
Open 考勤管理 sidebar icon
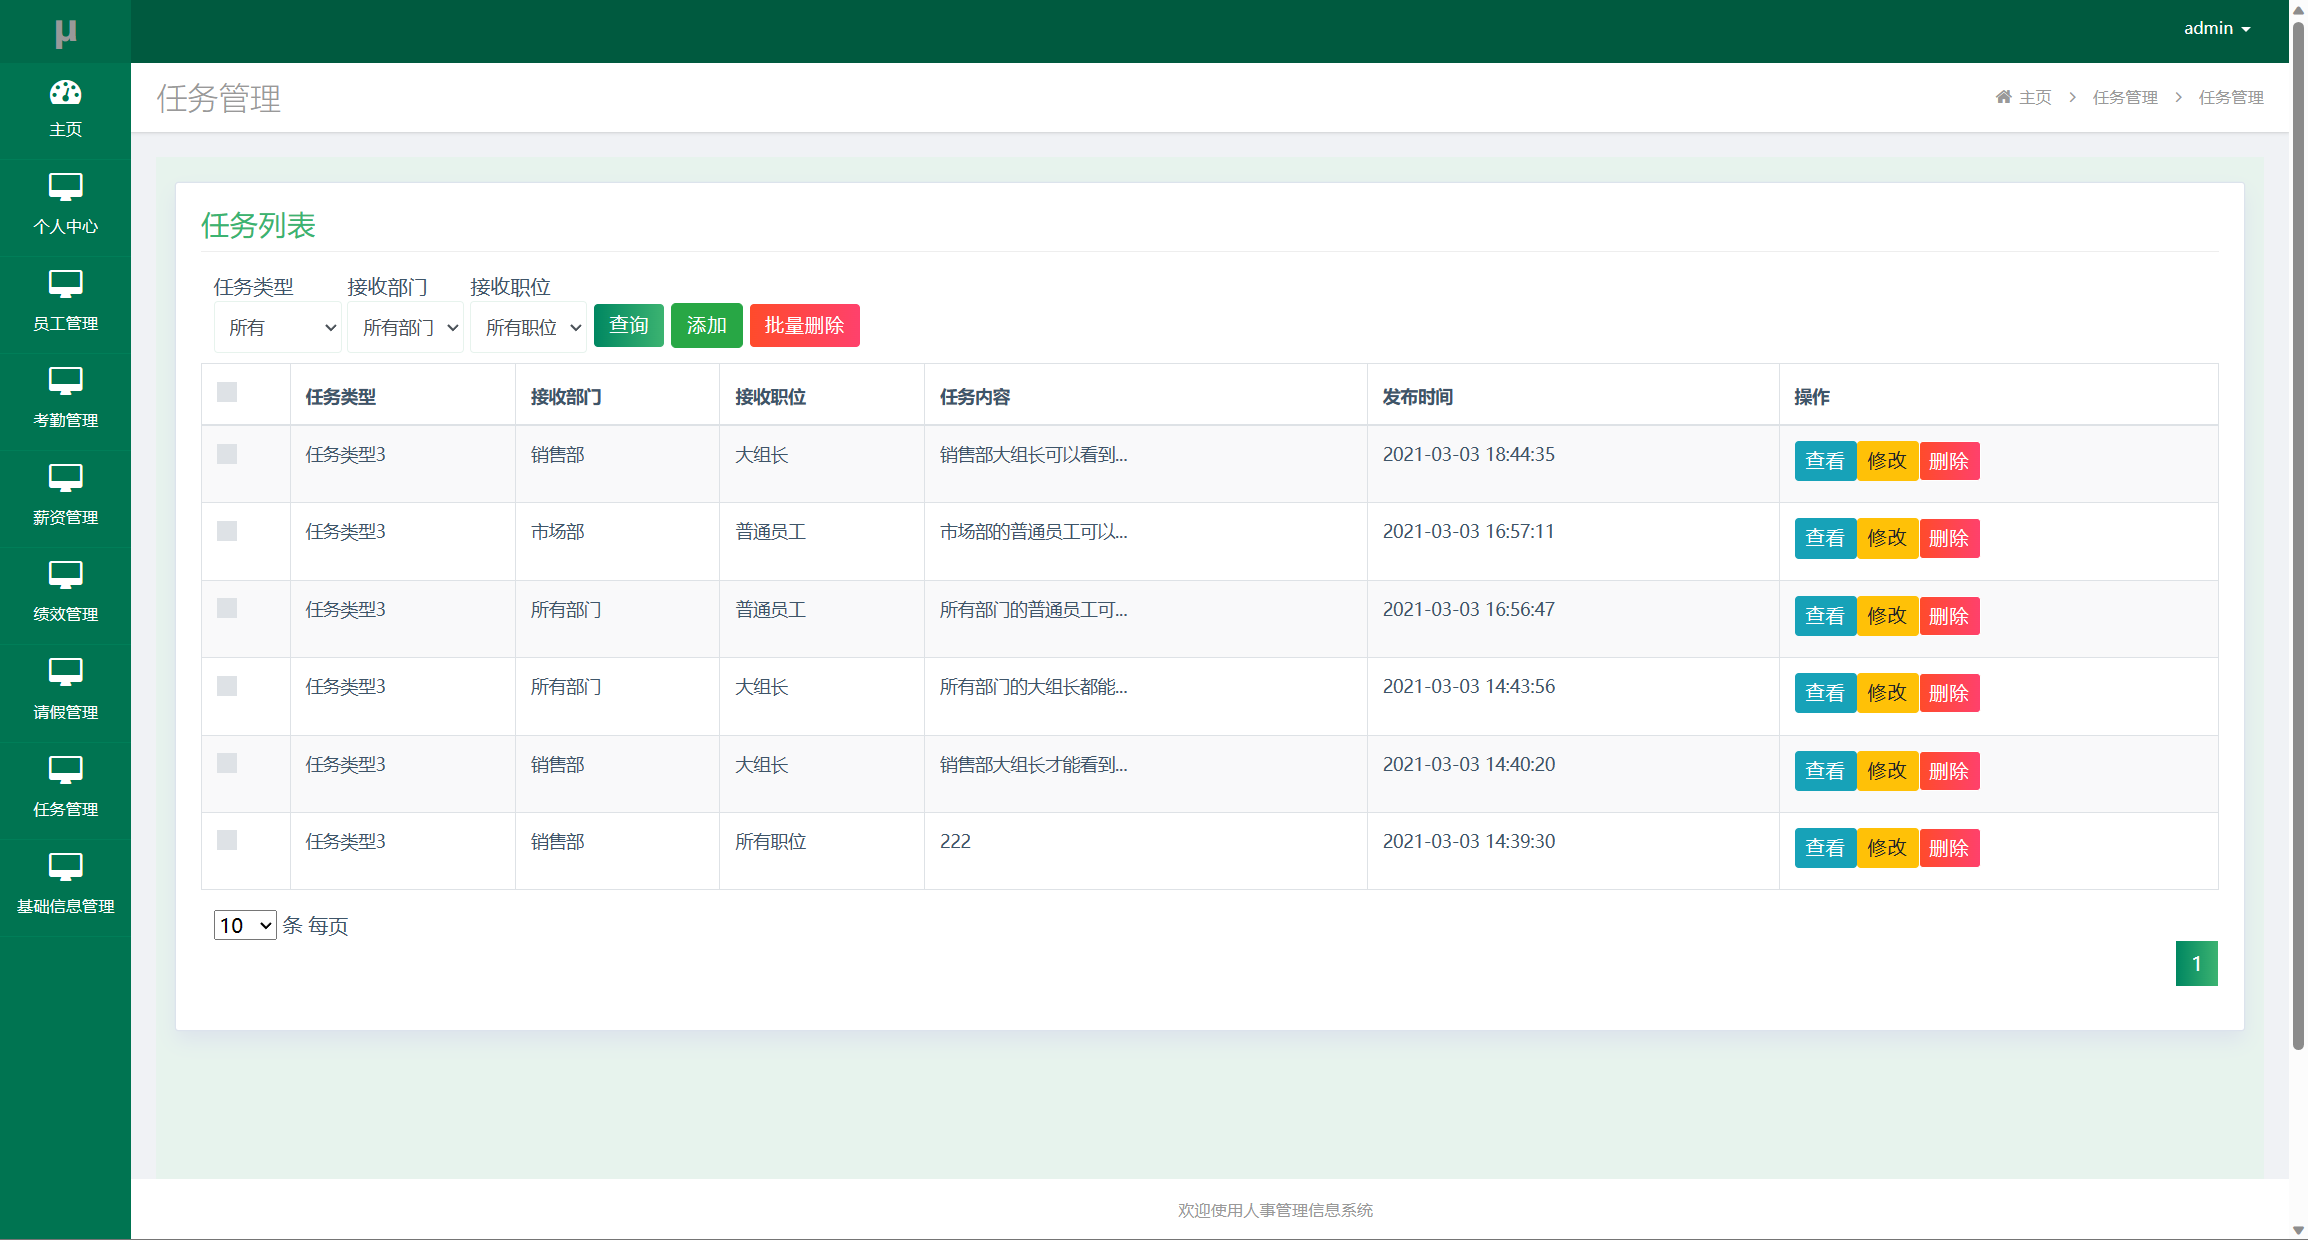pos(65,381)
